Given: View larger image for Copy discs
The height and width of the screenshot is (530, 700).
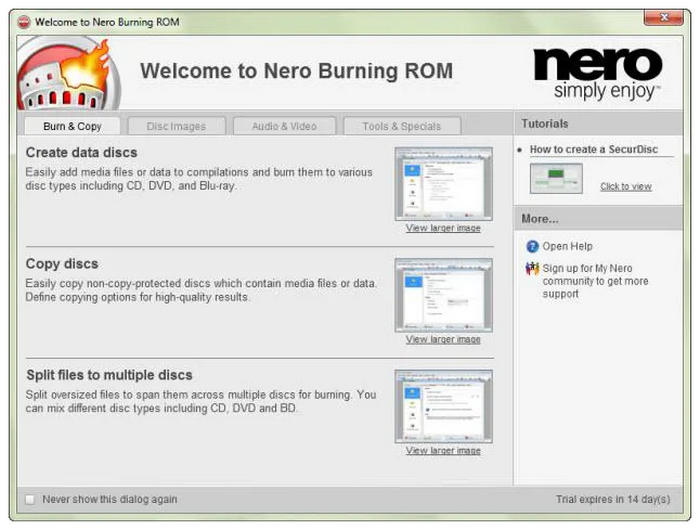Looking at the screenshot, I should [x=443, y=339].
